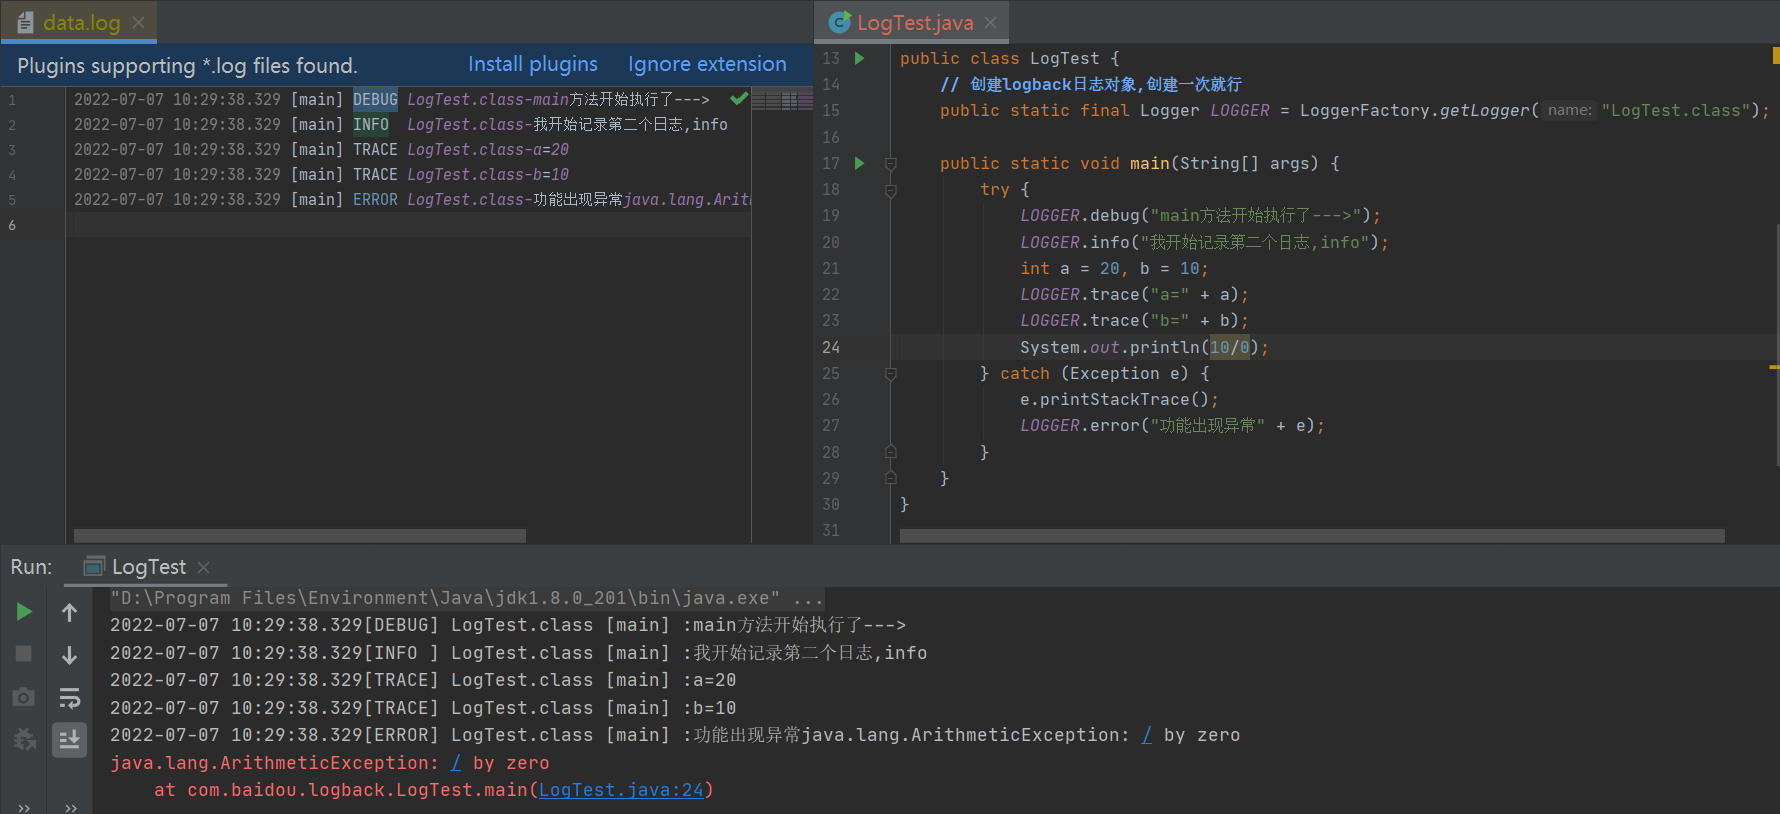Screen dimensions: 1780x814
Task: Collapse the try block fold marker
Action: point(890,190)
